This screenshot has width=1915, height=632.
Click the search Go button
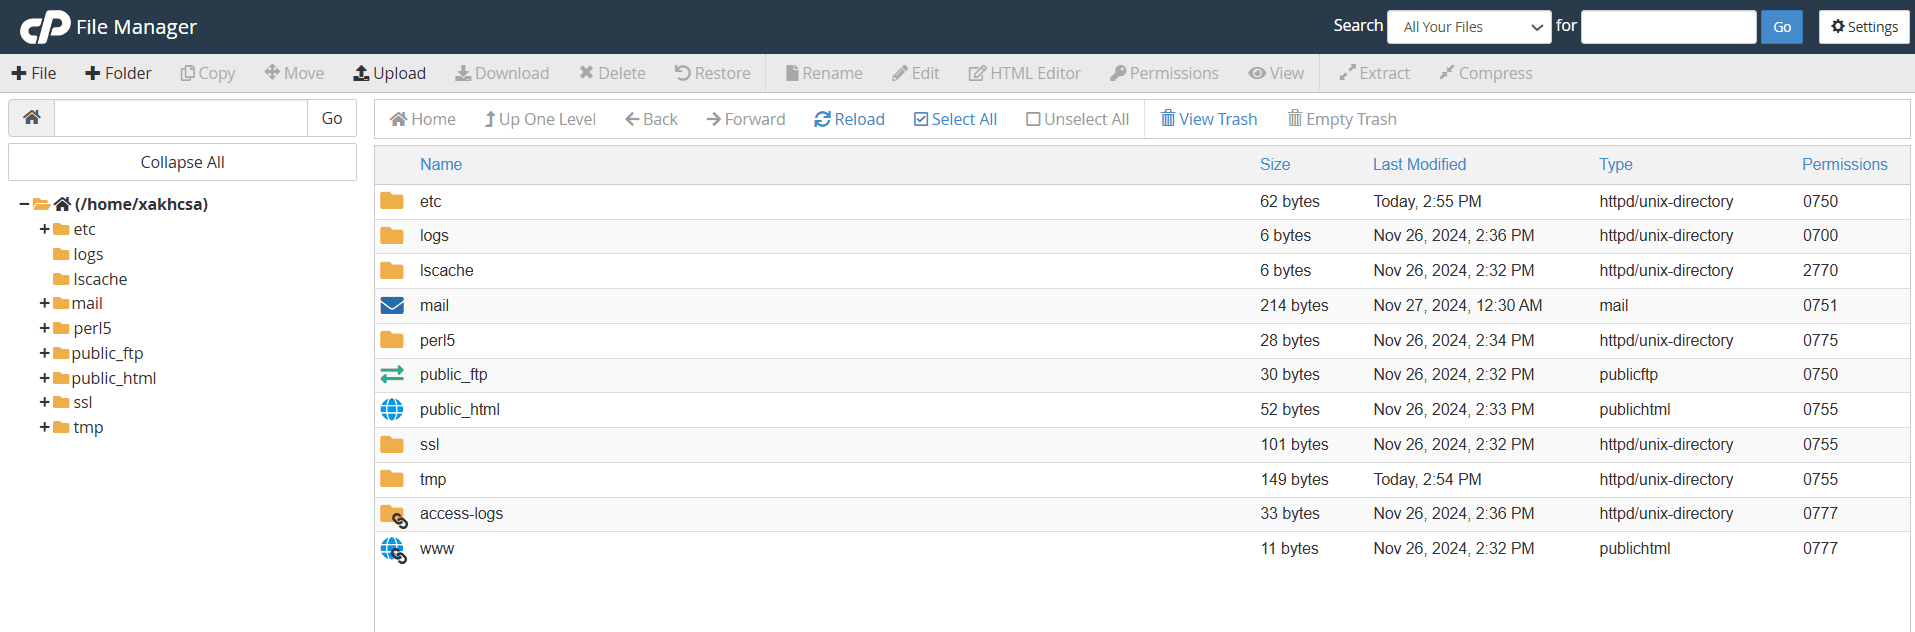pos(1782,27)
